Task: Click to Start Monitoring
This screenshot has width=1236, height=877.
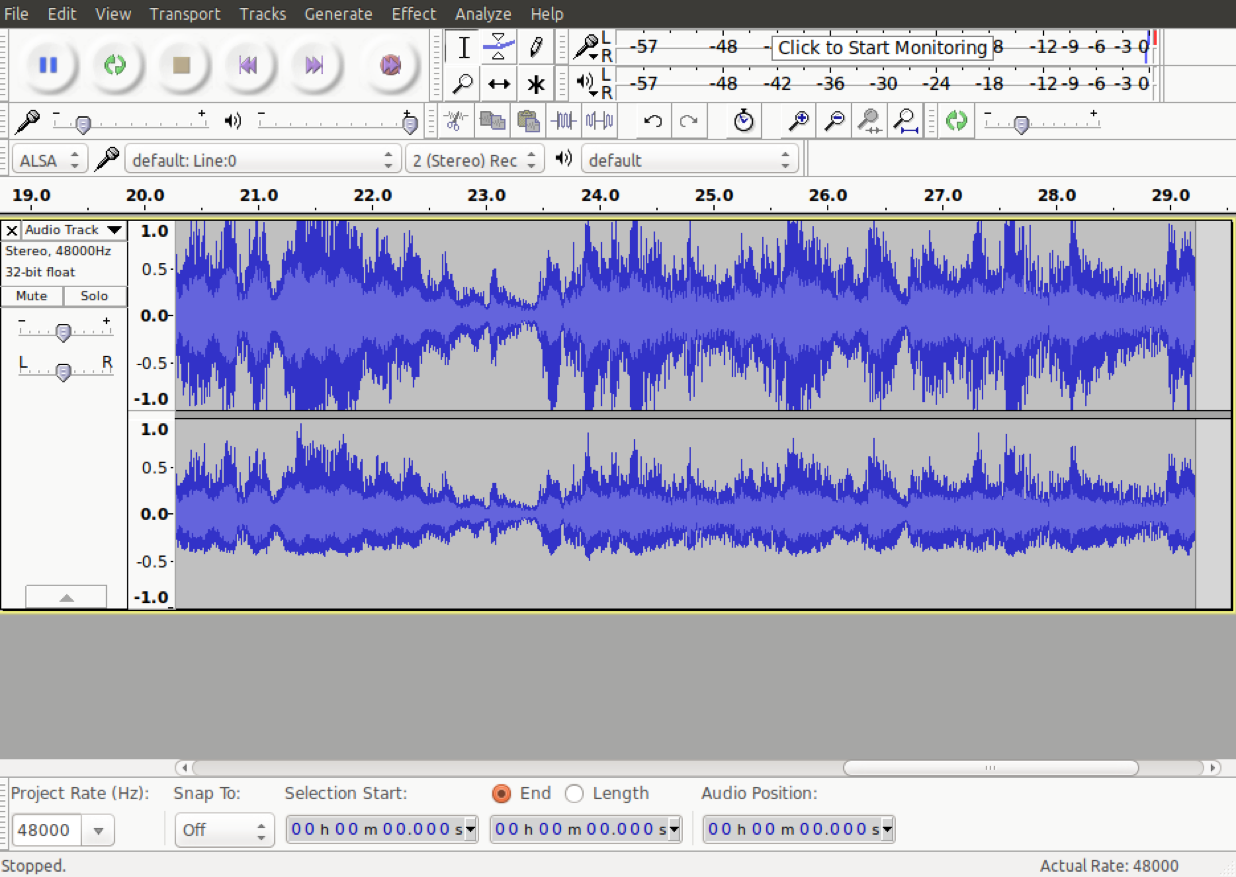Action: (881, 47)
